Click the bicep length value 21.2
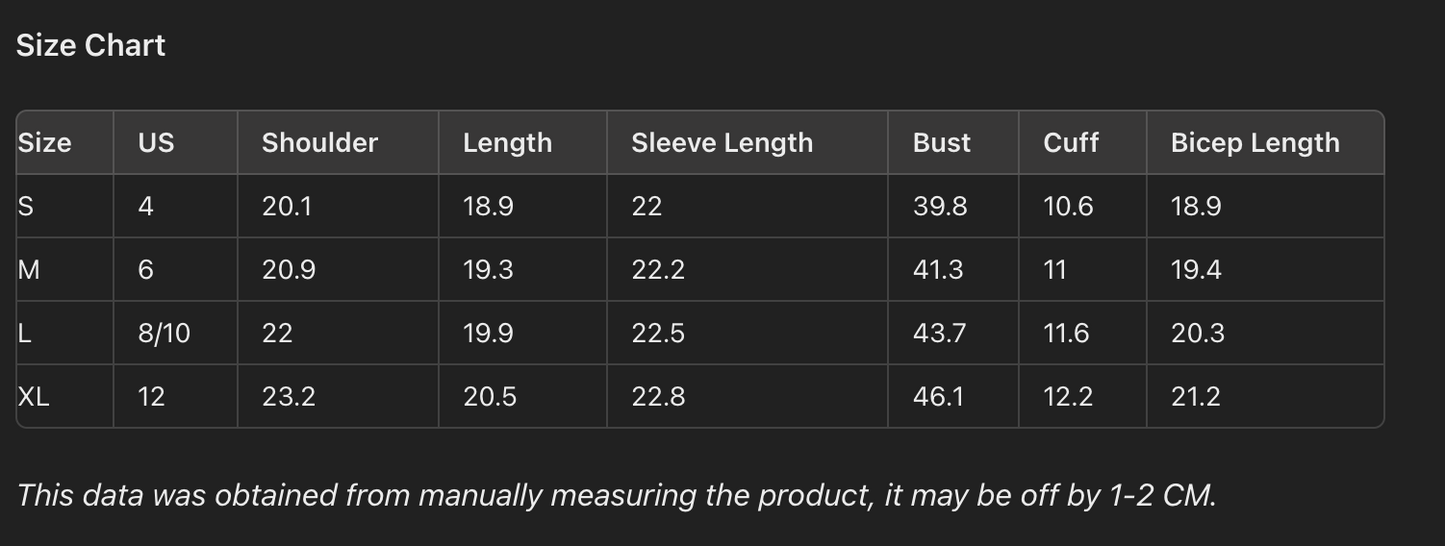 (x=1195, y=397)
